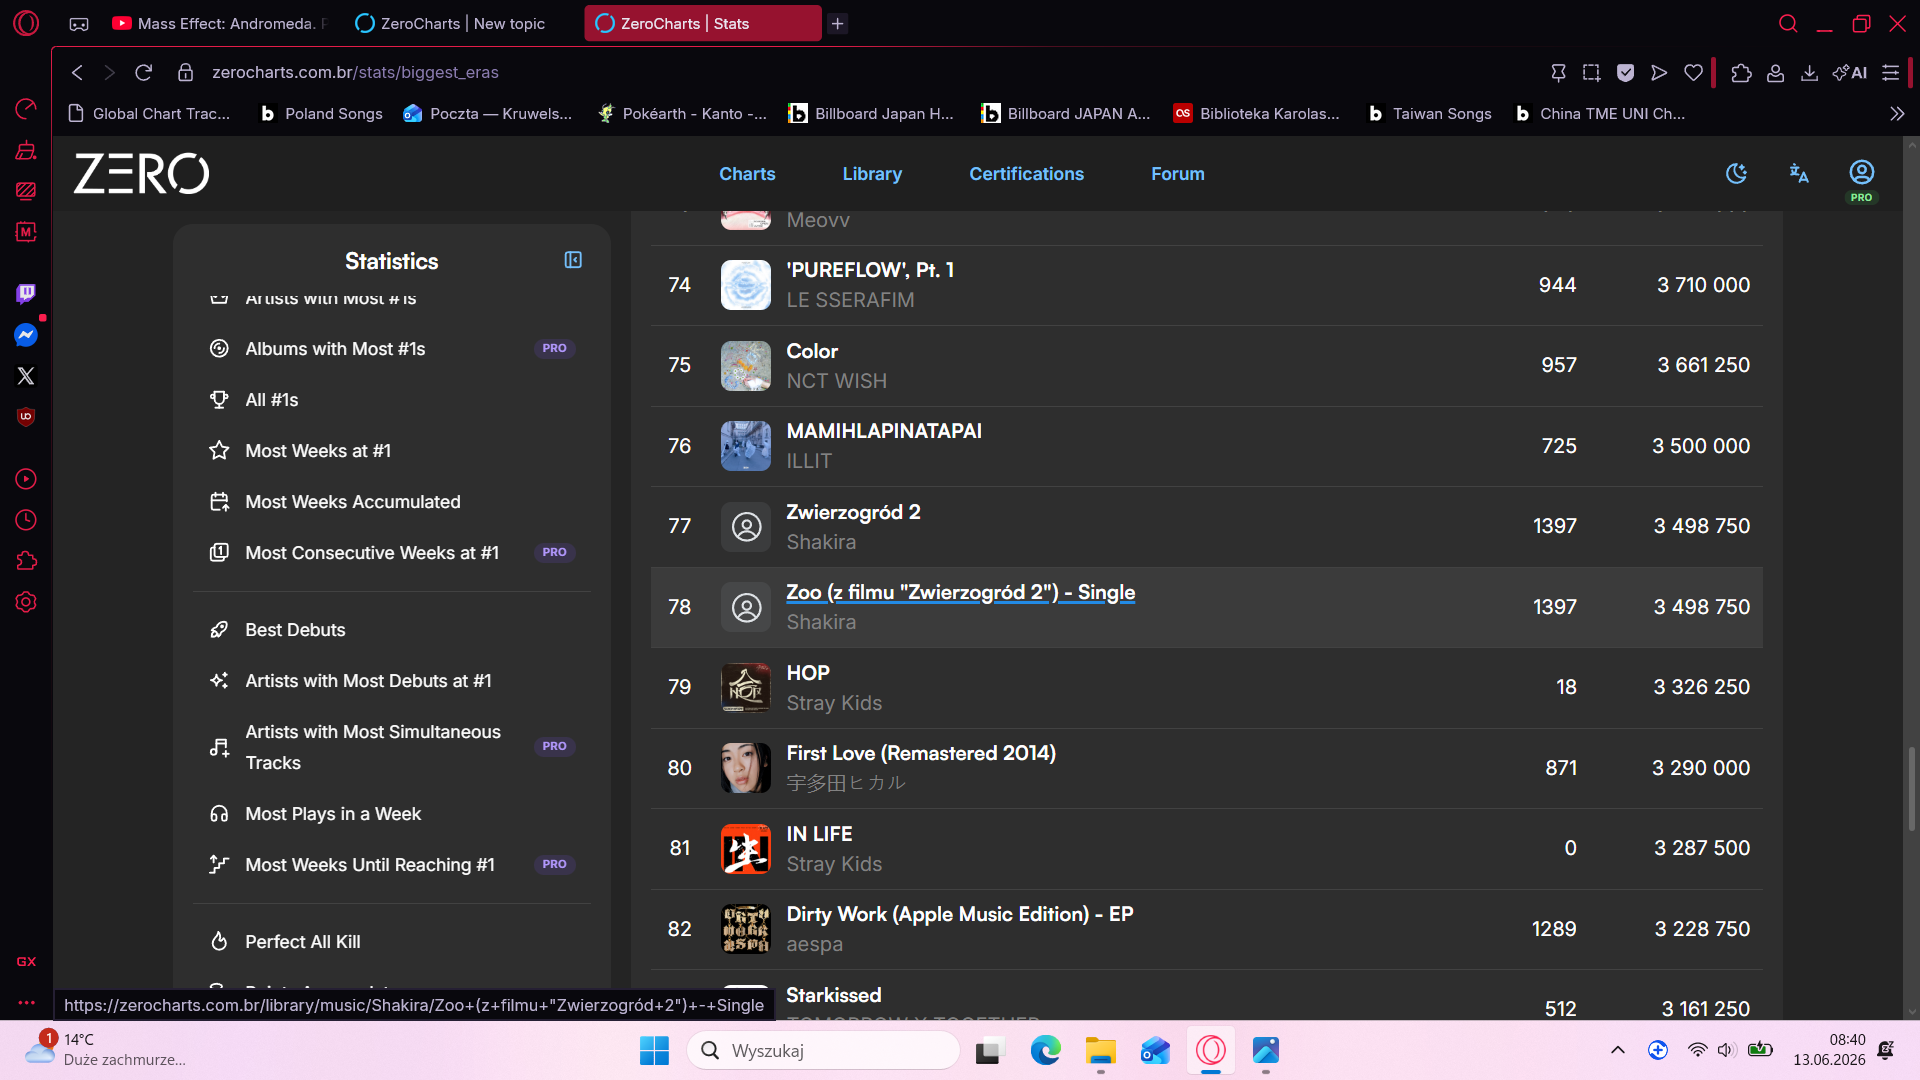Open Messenger in the Opera sidebar
This screenshot has width=1920, height=1080.
click(x=26, y=335)
